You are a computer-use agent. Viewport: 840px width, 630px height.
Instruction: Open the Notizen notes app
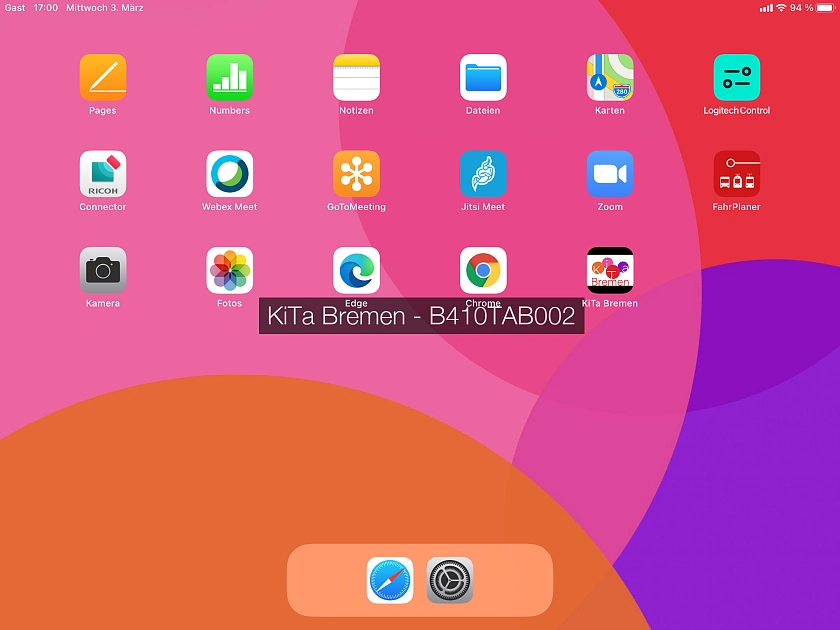[x=356, y=78]
